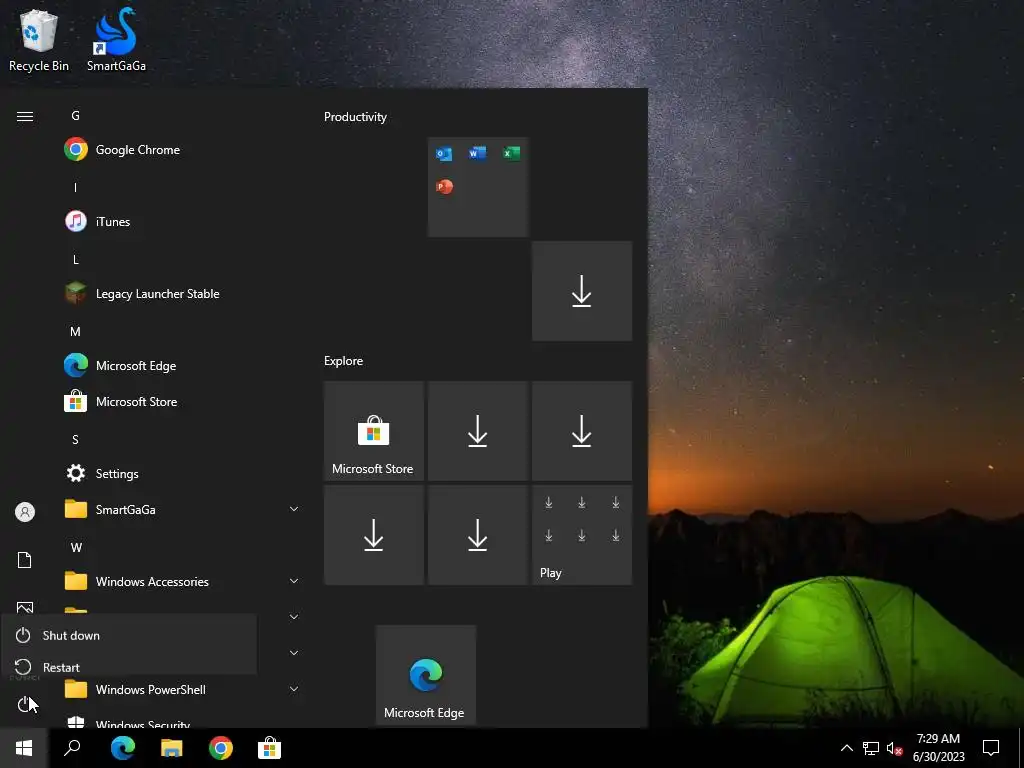Open Documents icon in Start sidebar
1024x768 pixels.
click(25, 560)
